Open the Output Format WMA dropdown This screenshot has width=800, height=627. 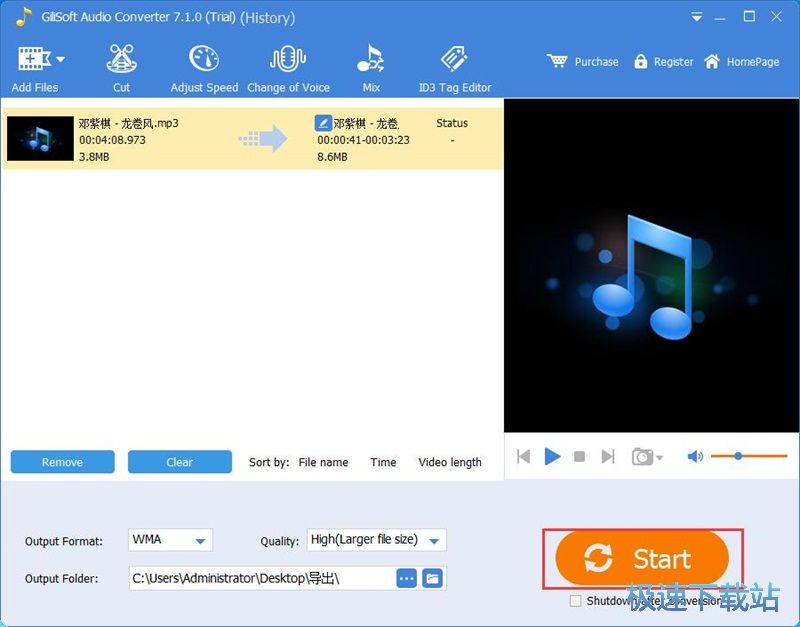170,540
